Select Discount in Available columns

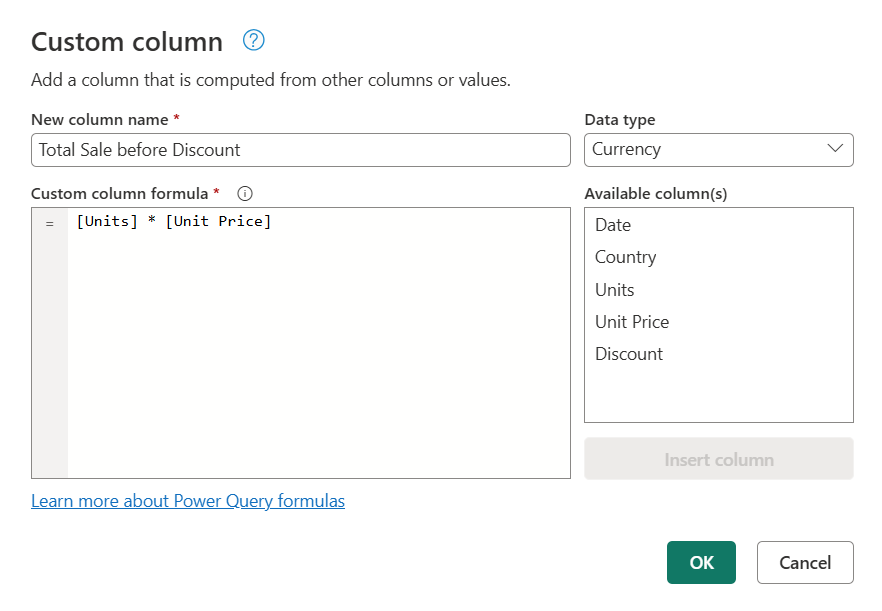pos(629,353)
